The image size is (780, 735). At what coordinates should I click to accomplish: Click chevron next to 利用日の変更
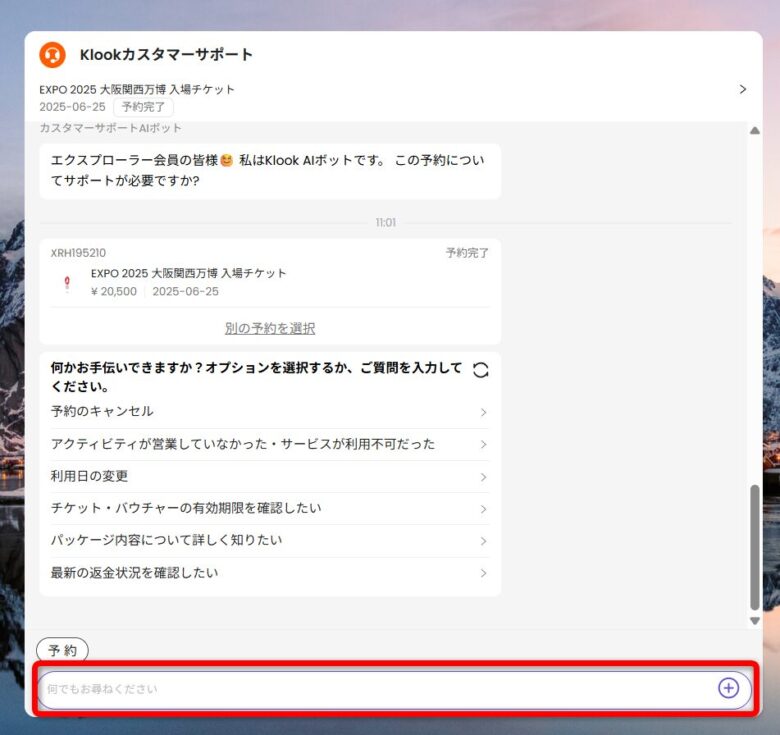click(x=483, y=477)
